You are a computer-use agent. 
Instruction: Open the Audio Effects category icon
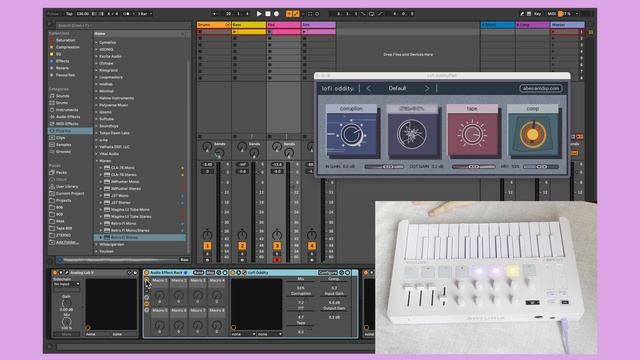(x=52, y=116)
